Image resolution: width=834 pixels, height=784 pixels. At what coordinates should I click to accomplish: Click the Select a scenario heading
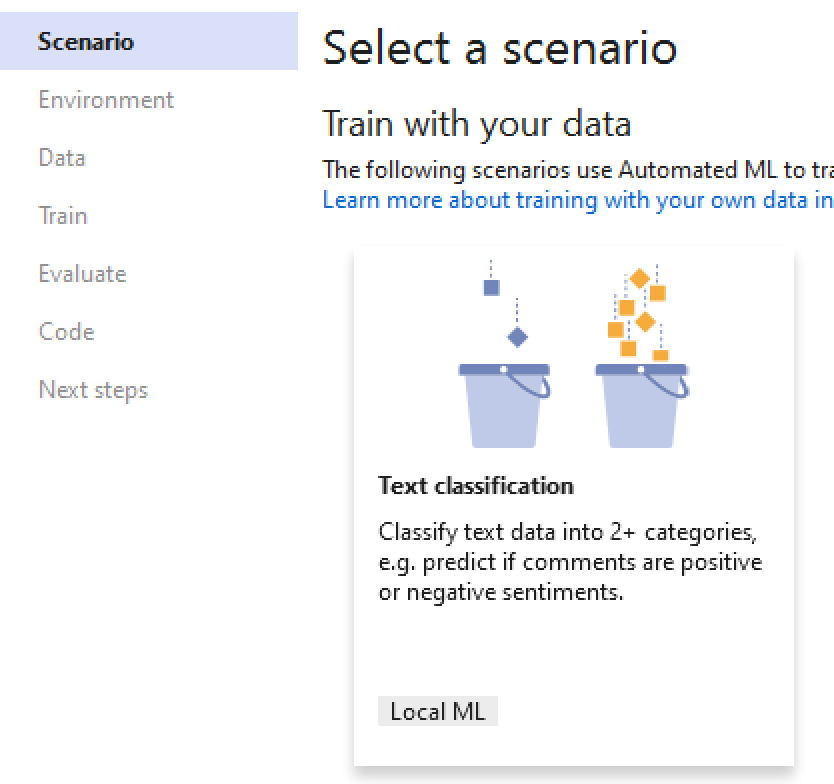pos(500,46)
